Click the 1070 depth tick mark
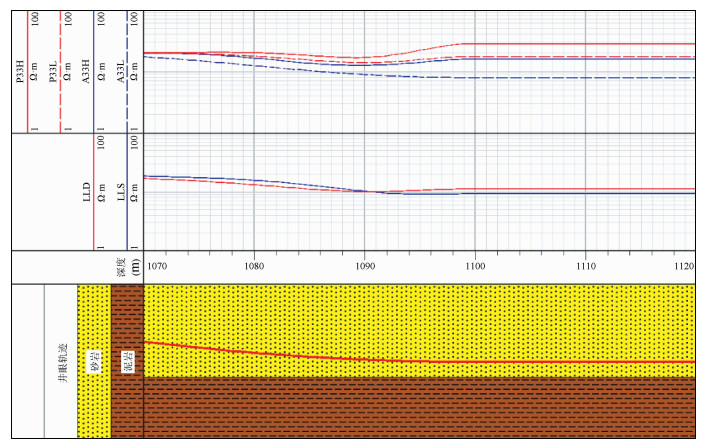This screenshot has width=708, height=446. click(x=159, y=267)
